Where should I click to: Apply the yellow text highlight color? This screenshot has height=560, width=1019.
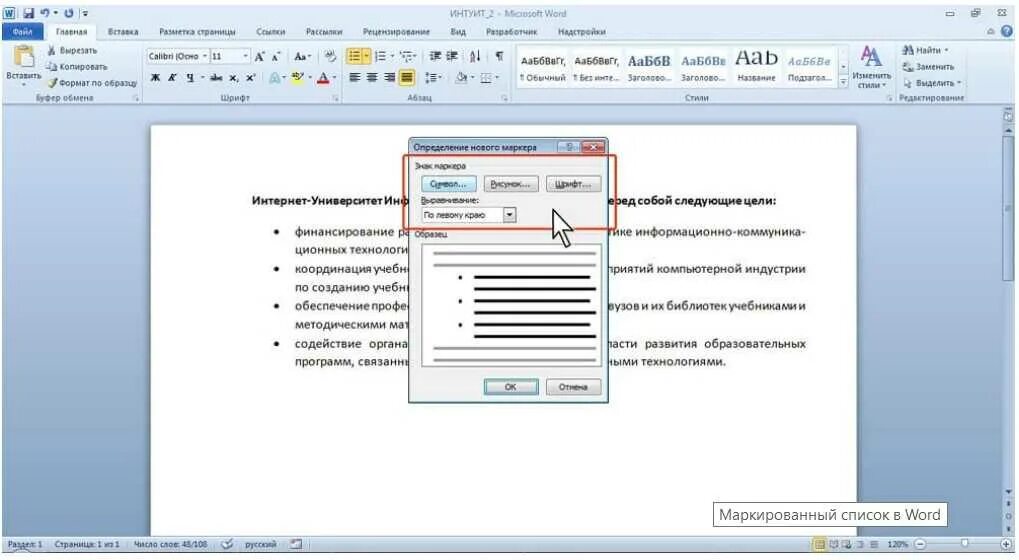[298, 77]
